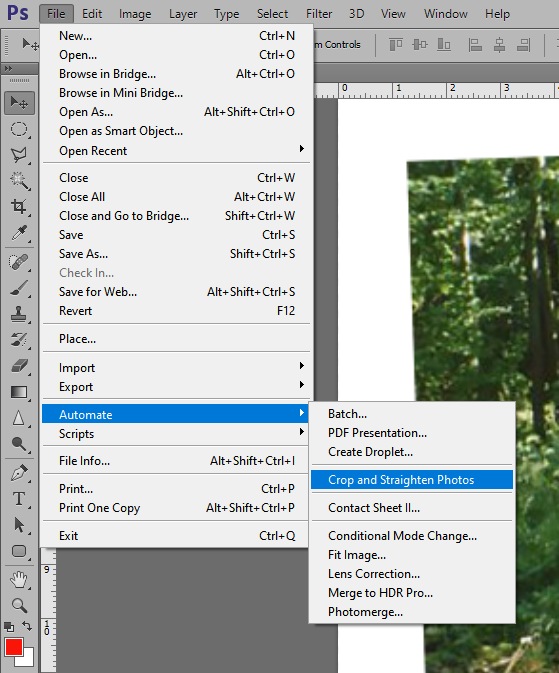Click the Photoshop Ps logo
559x673 pixels.
point(18,13)
